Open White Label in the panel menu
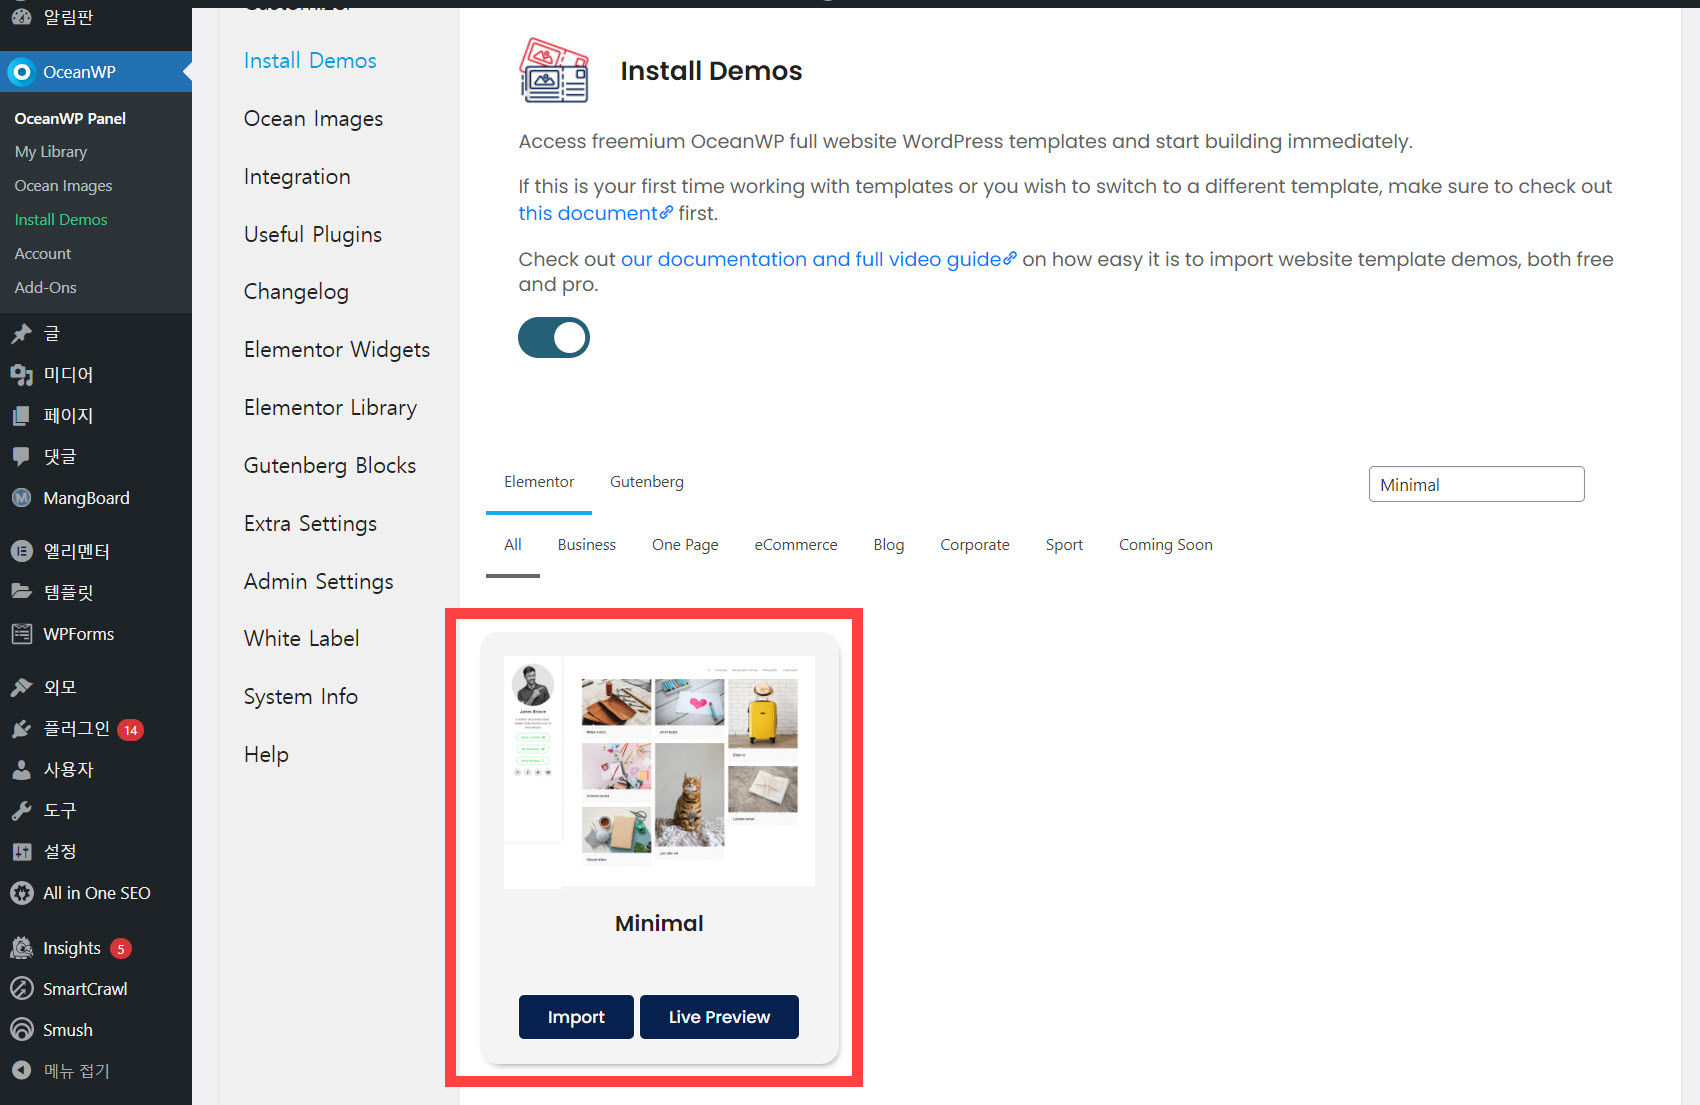The width and height of the screenshot is (1700, 1105). [x=301, y=639]
